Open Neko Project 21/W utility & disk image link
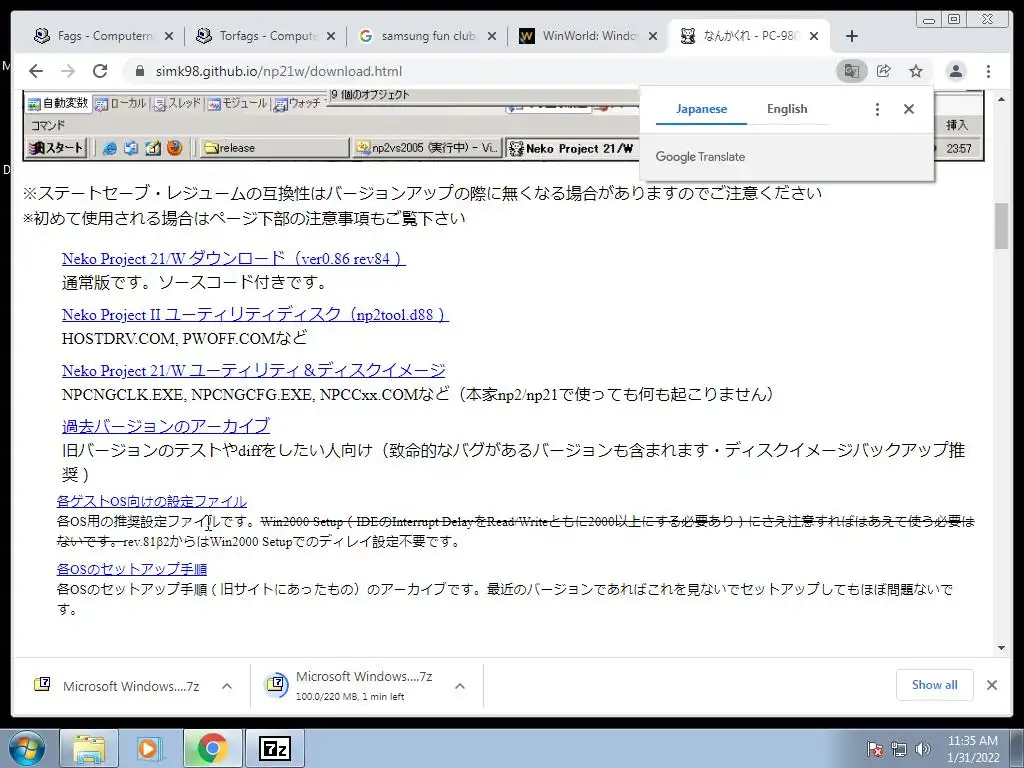The height and width of the screenshot is (768, 1024). tap(253, 370)
